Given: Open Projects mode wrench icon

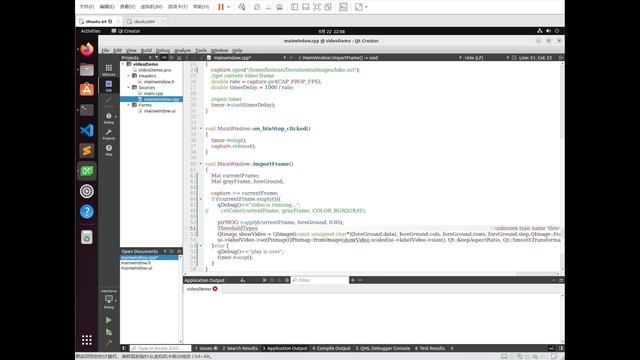Looking at the screenshot, I should (x=109, y=134).
